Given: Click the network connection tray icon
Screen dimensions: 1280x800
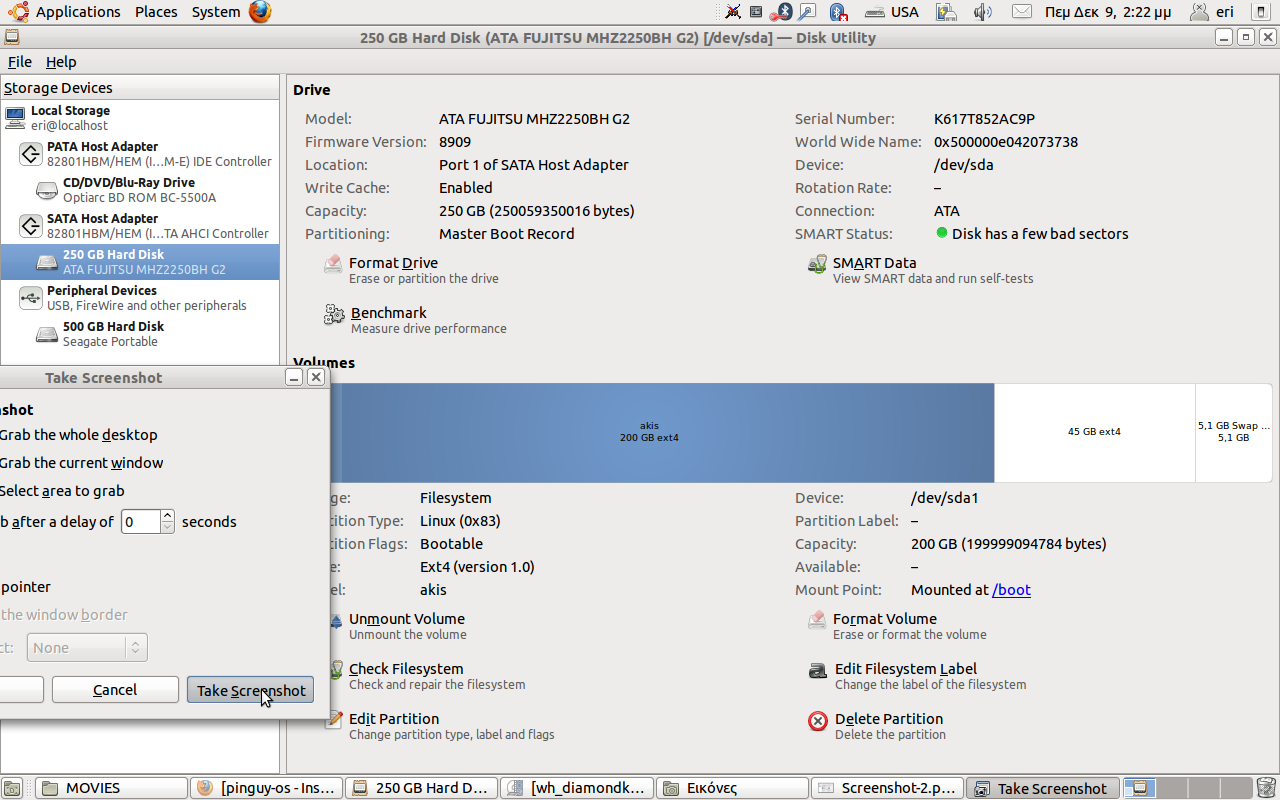Looking at the screenshot, I should pyautogui.click(x=733, y=12).
